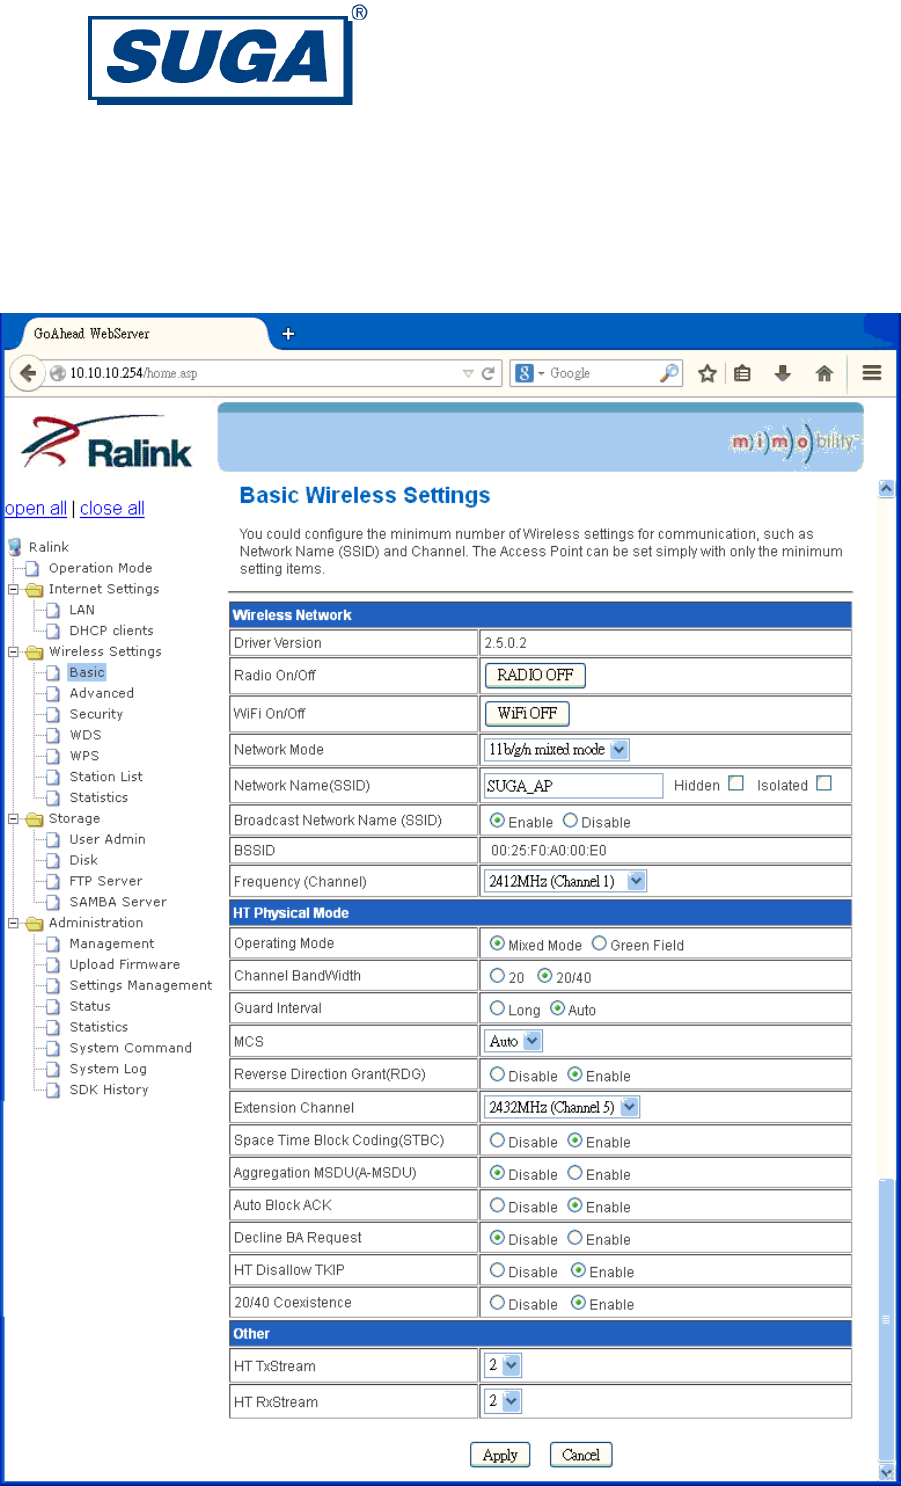Click the page scrollbar up arrow

[x=886, y=488]
